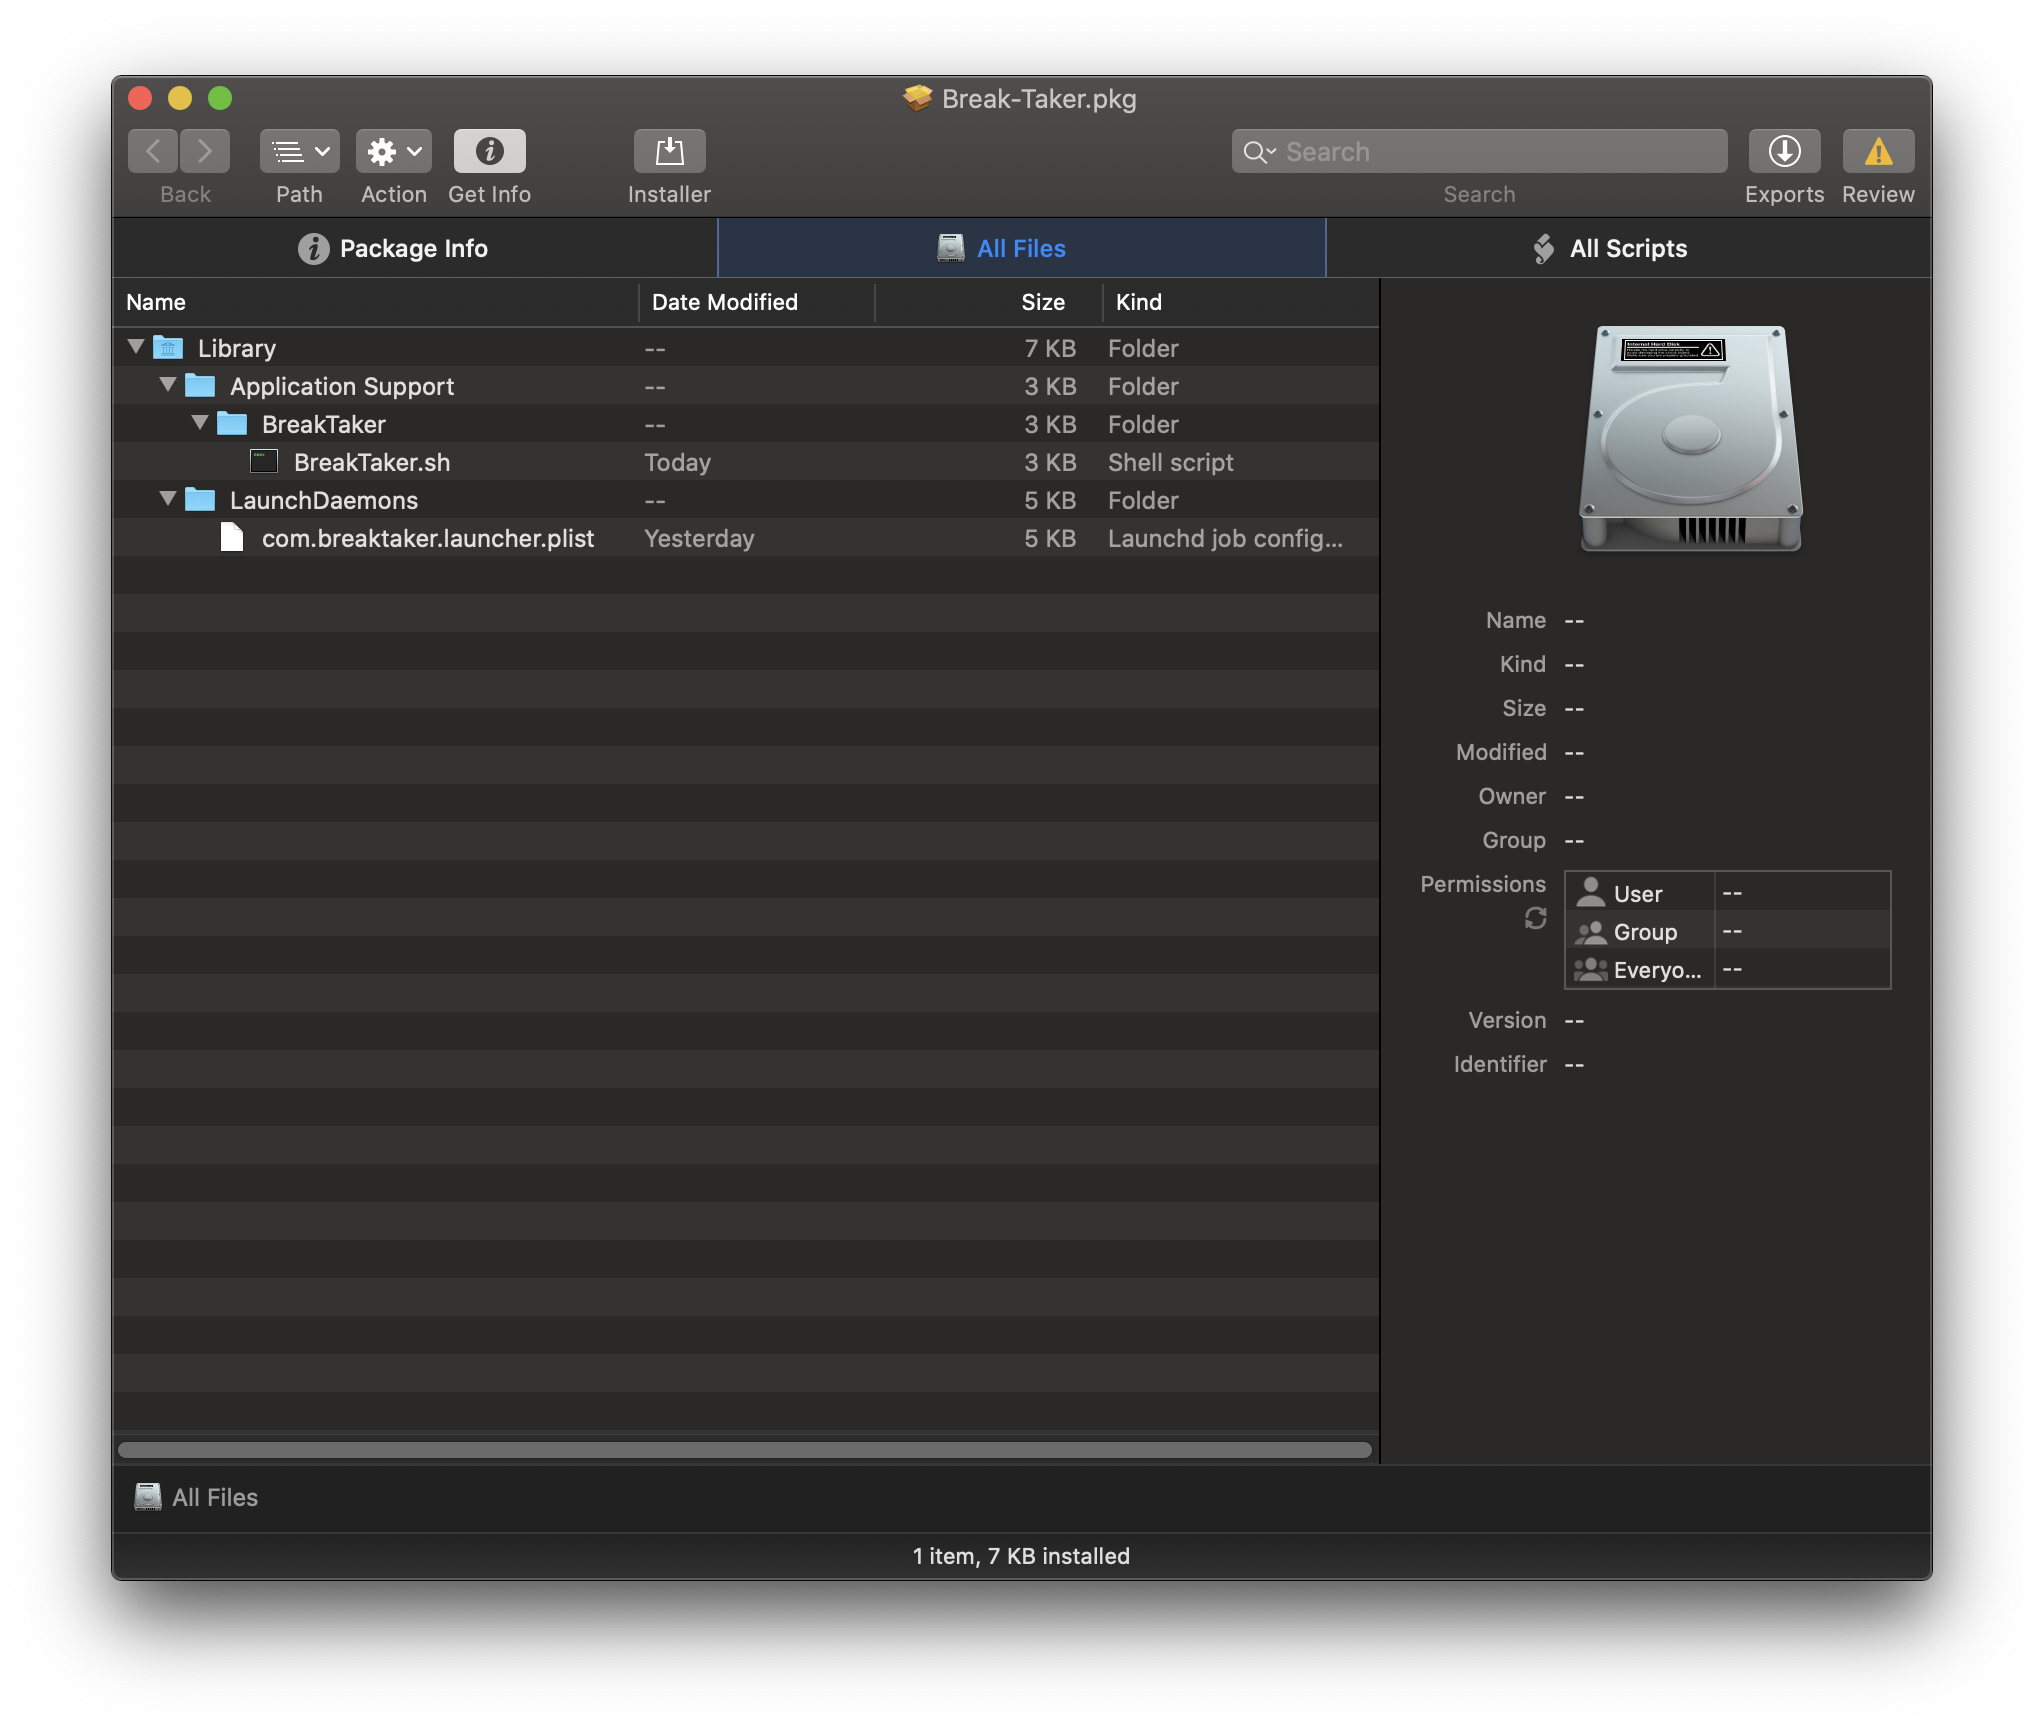Refresh permissions using the circular arrows icon

tap(1535, 918)
